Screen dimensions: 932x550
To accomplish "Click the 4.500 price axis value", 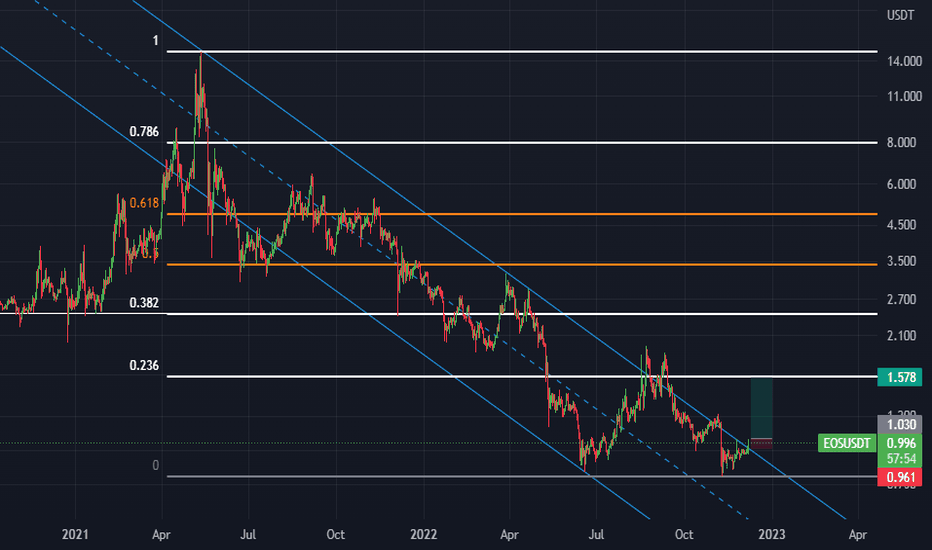I will [902, 225].
